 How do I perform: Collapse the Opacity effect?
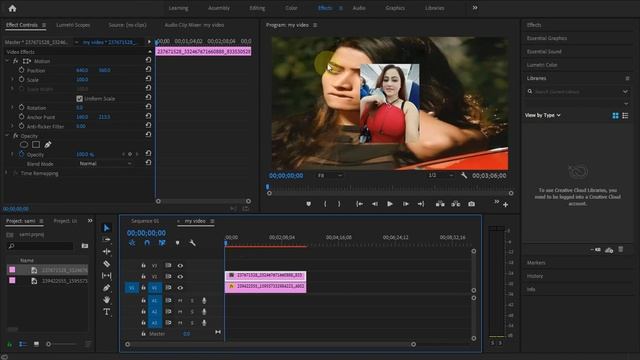pos(7,136)
